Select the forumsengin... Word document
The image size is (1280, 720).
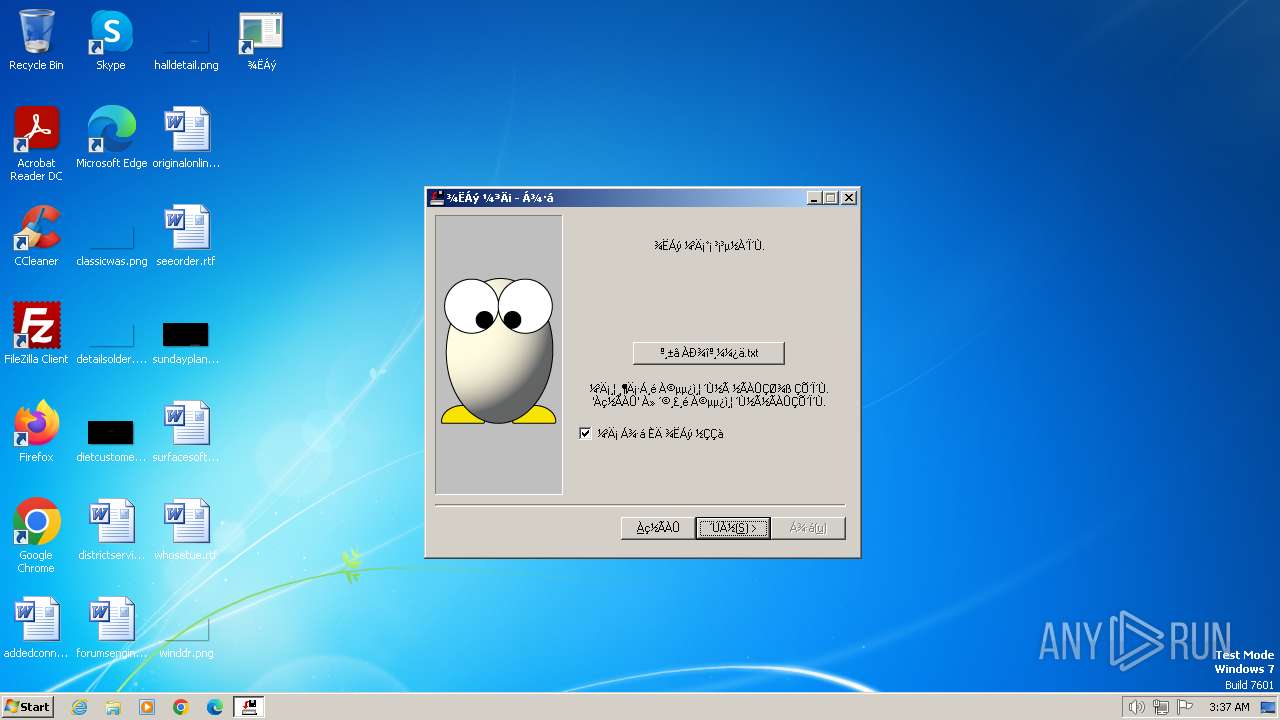pyautogui.click(x=111, y=628)
